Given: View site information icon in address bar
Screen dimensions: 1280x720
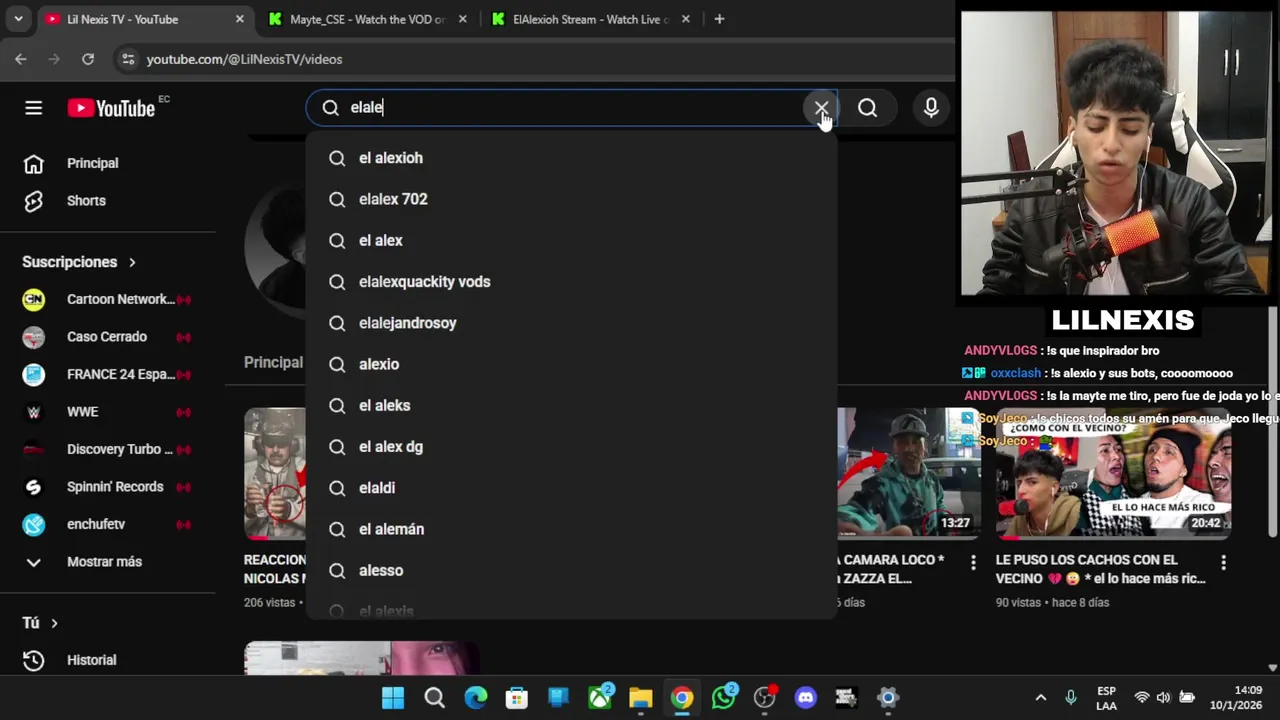Looking at the screenshot, I should point(127,59).
